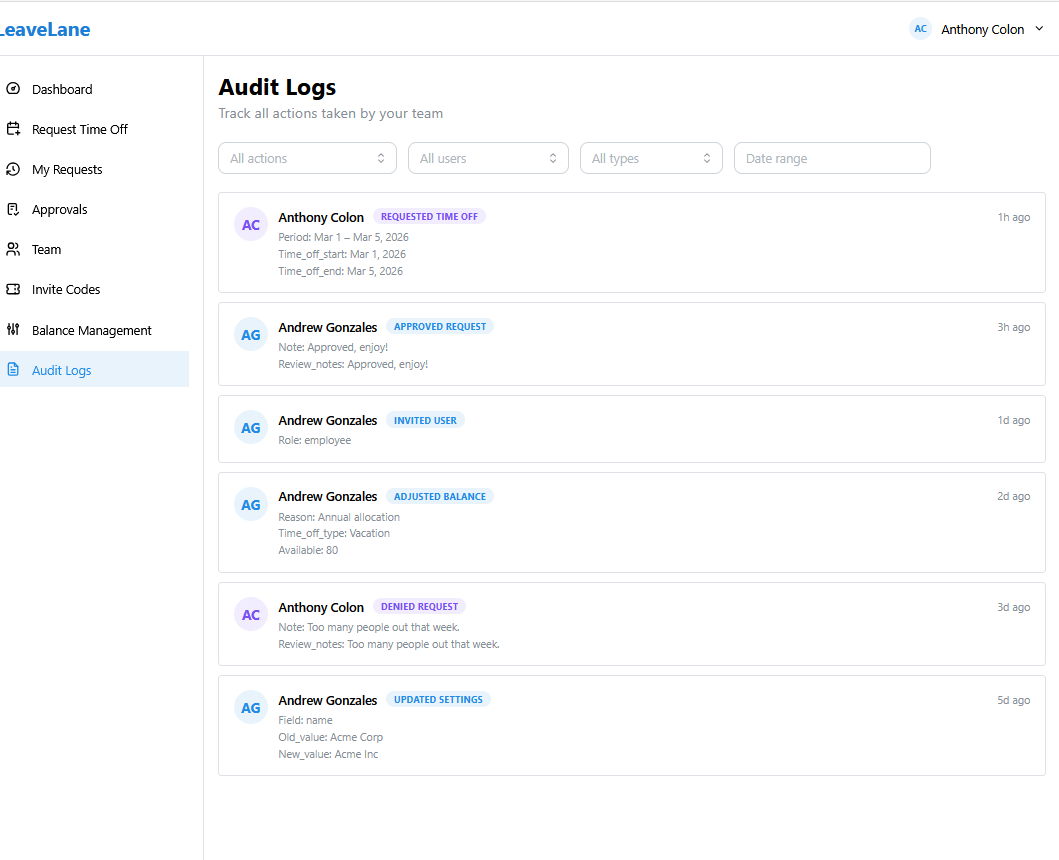Open the Team page
The width and height of the screenshot is (1059, 860).
pyautogui.click(x=95, y=249)
